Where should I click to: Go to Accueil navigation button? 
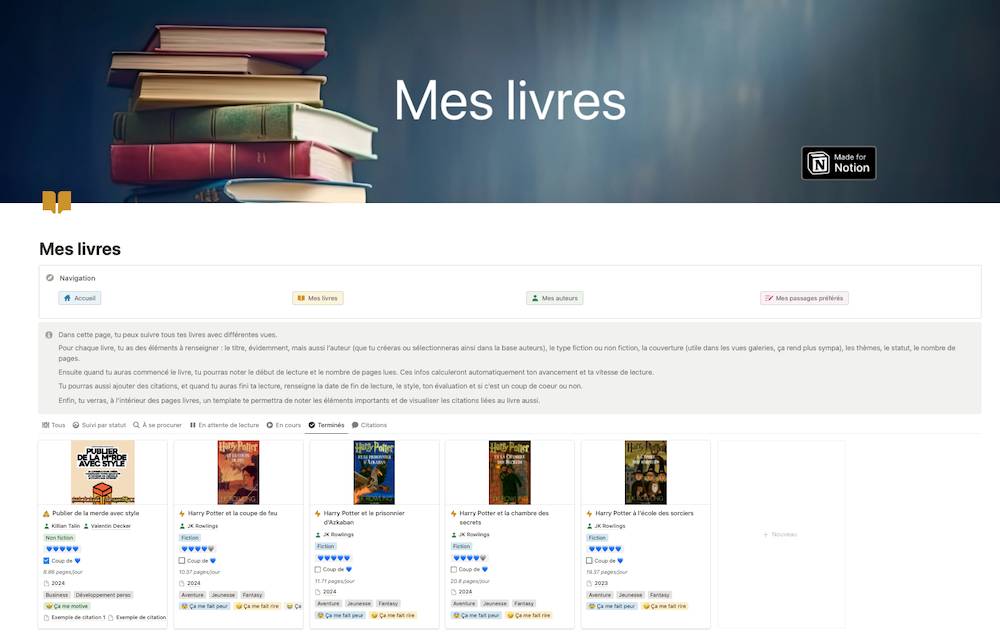[80, 298]
